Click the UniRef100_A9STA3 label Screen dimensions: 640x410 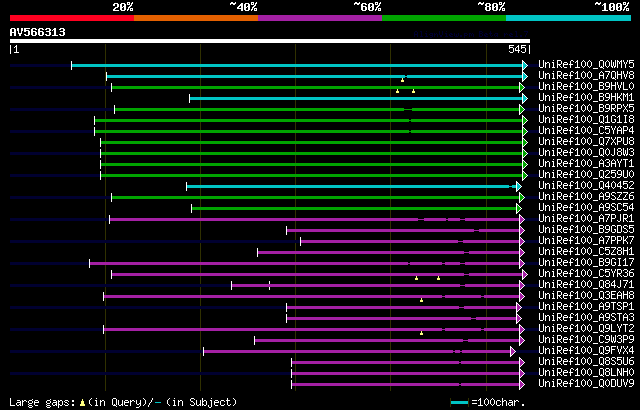pos(586,318)
